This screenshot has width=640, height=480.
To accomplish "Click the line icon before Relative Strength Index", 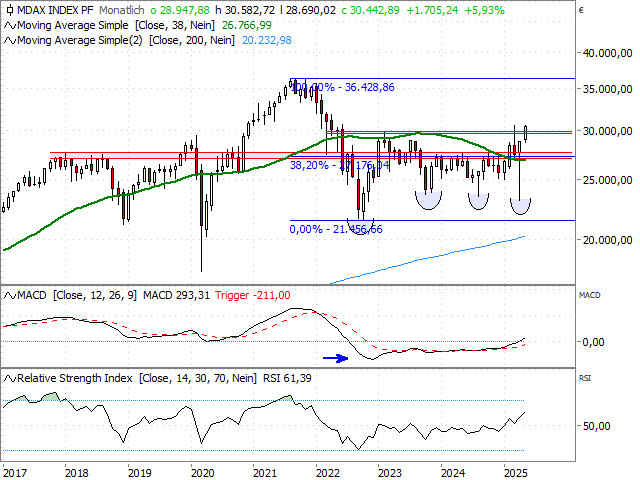I will pos(10,378).
